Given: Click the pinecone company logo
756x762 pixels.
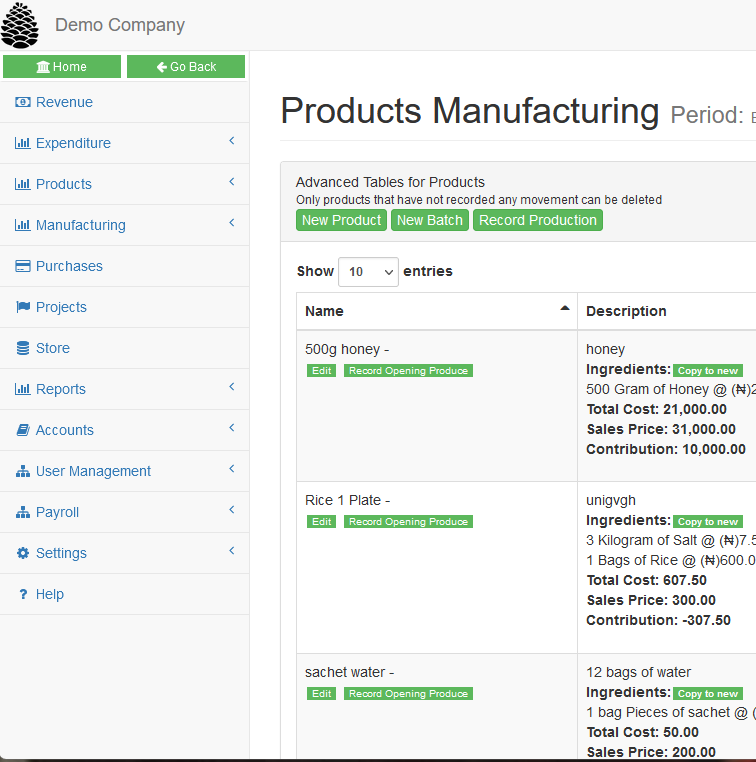Looking at the screenshot, I should [x=20, y=25].
